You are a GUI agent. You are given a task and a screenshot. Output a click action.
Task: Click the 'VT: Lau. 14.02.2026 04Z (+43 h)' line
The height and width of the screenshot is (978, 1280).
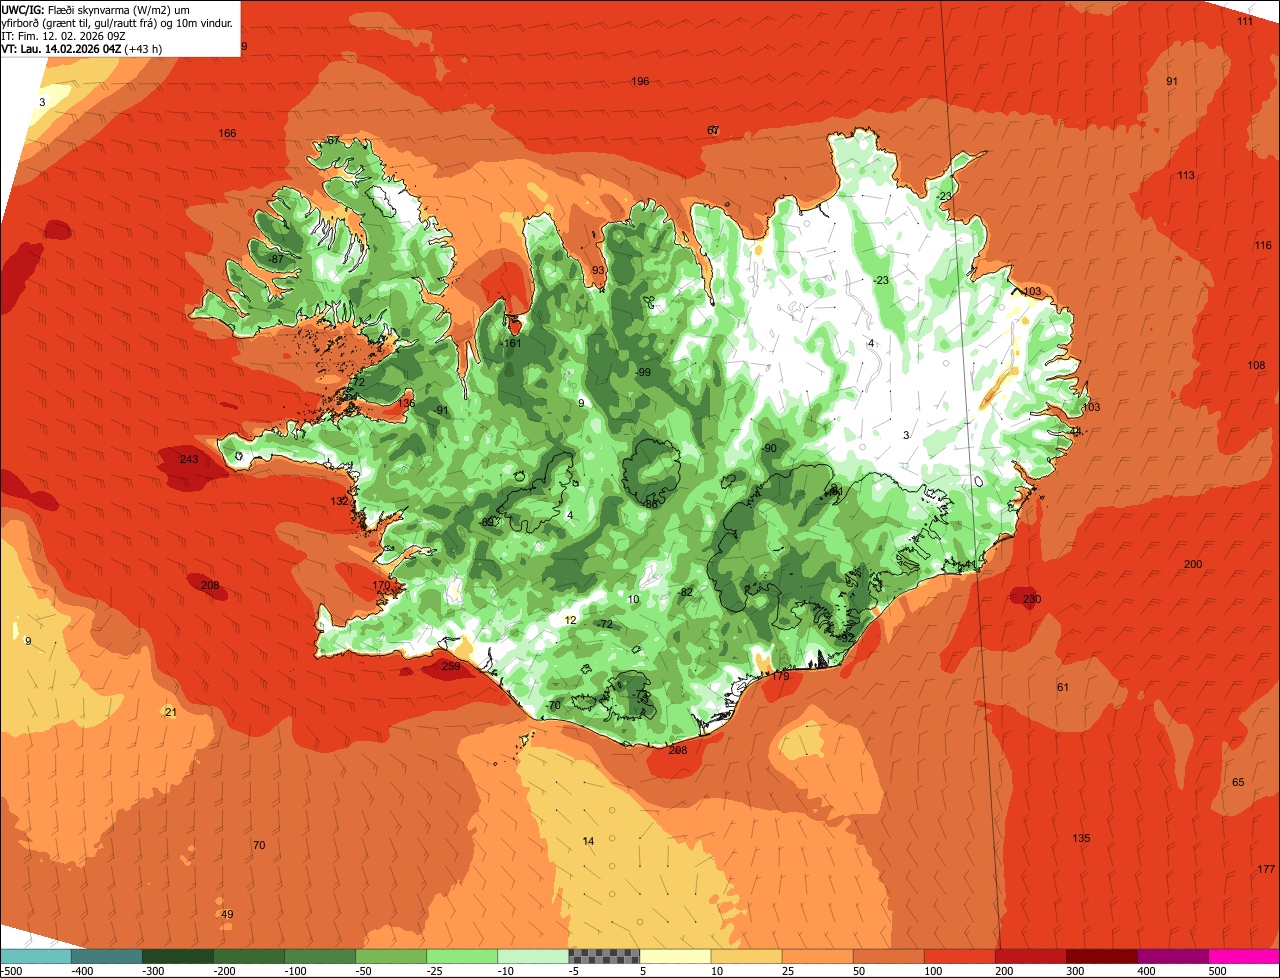pos(82,48)
